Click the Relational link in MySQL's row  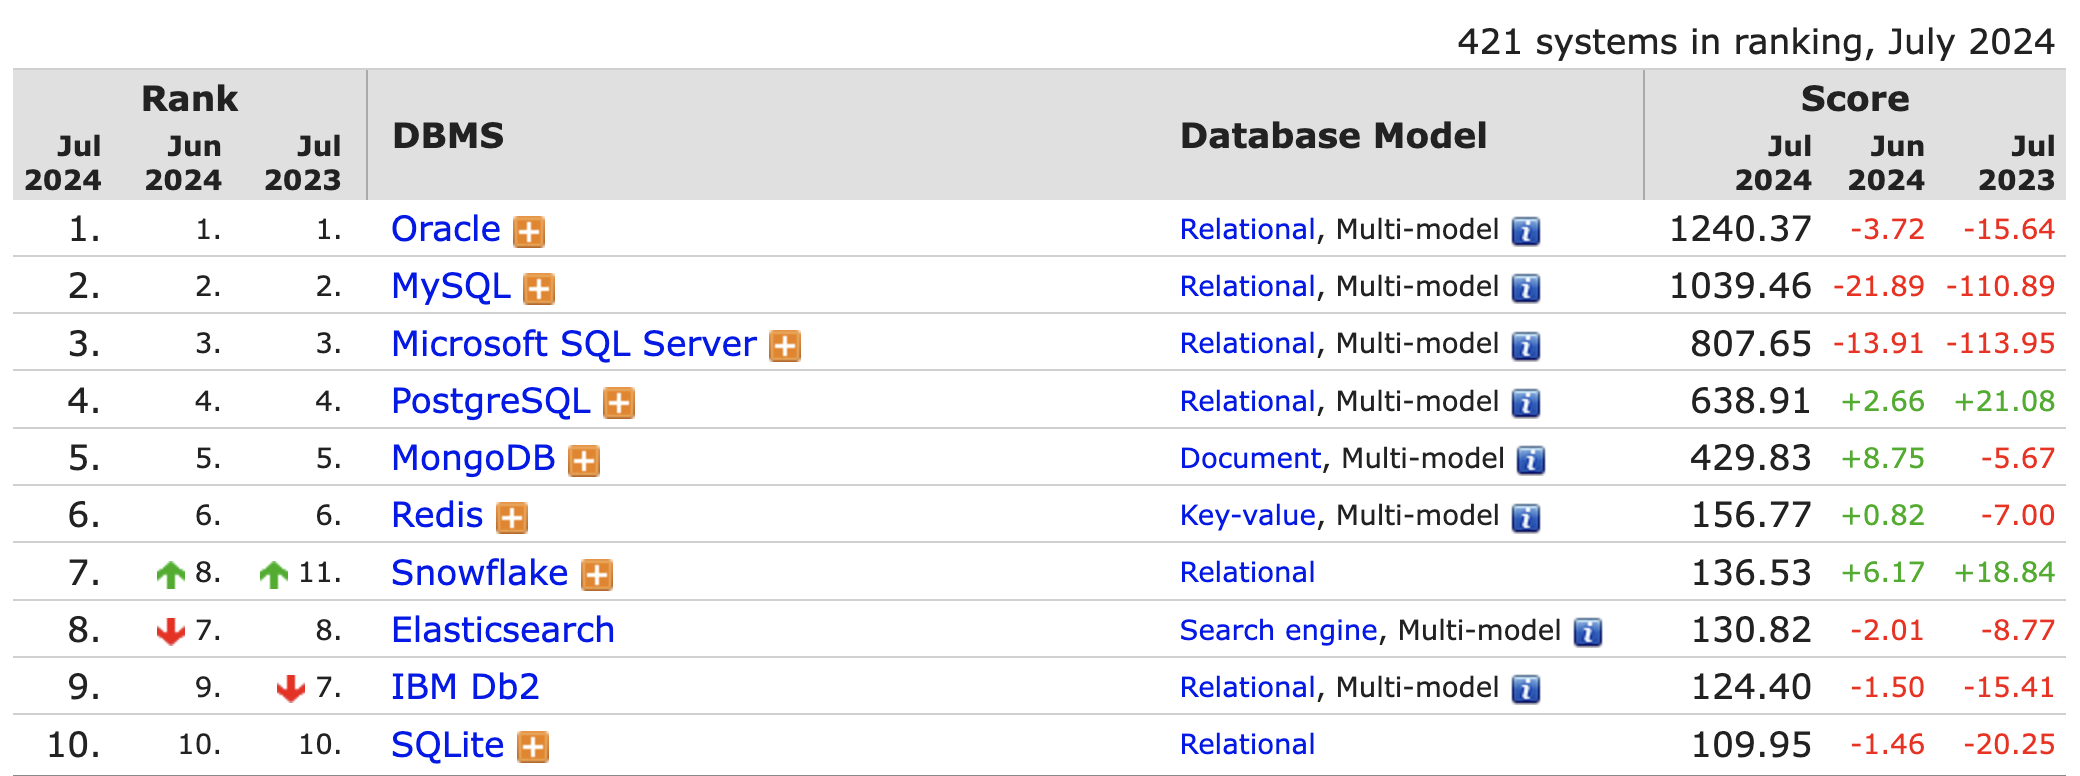[1247, 287]
